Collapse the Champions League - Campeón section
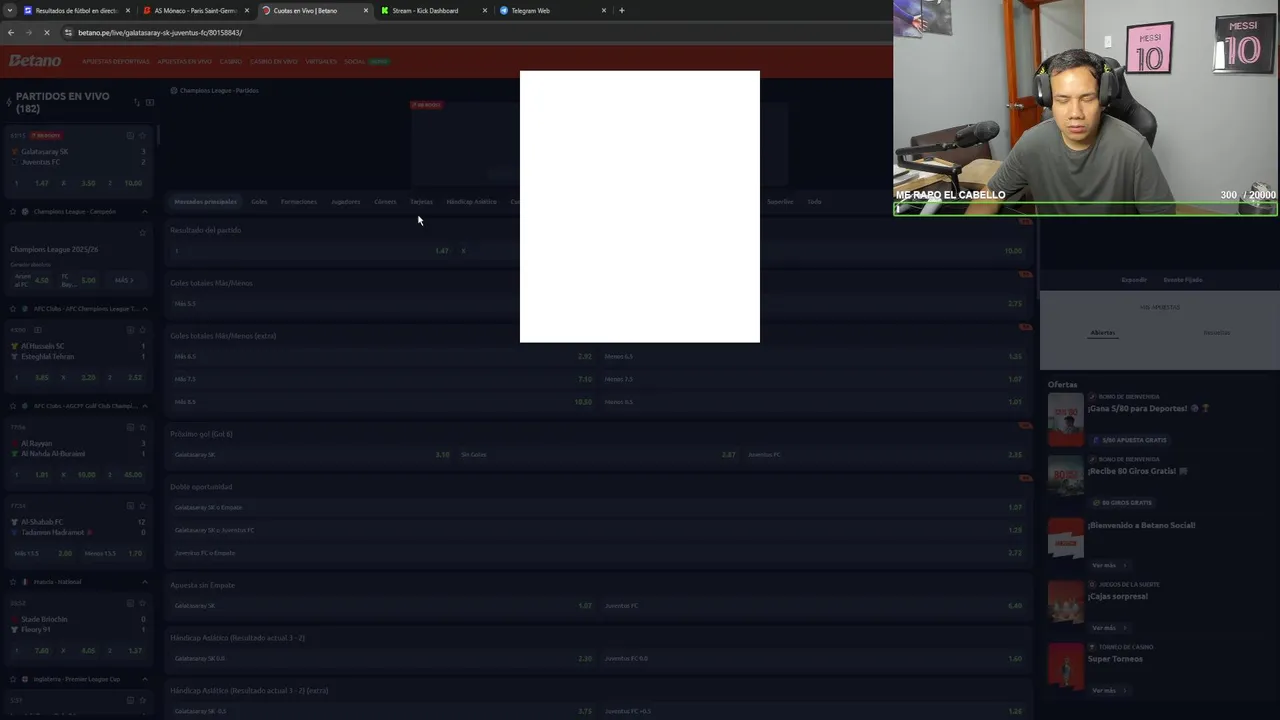Image resolution: width=1280 pixels, height=720 pixels. click(x=144, y=212)
